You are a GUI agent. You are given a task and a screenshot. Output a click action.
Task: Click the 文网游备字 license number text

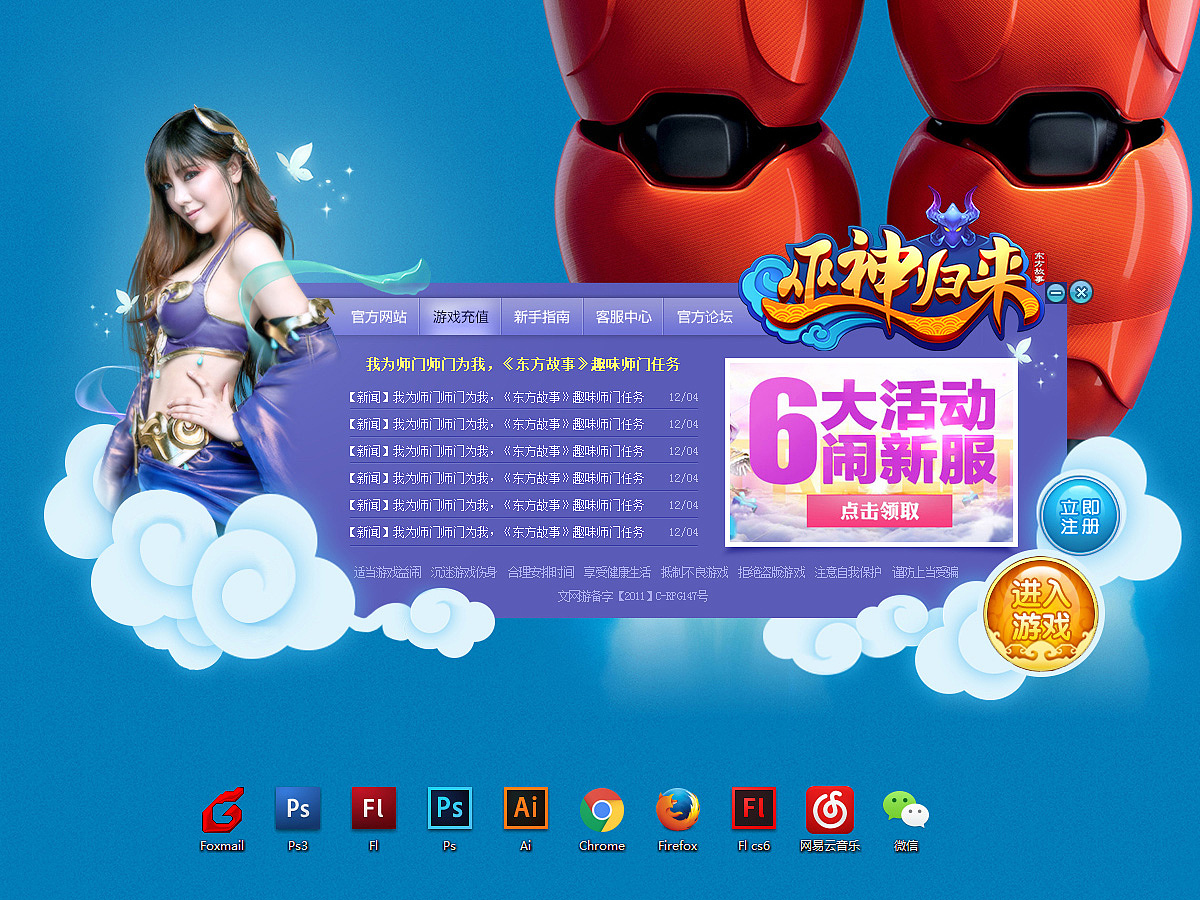(632, 596)
